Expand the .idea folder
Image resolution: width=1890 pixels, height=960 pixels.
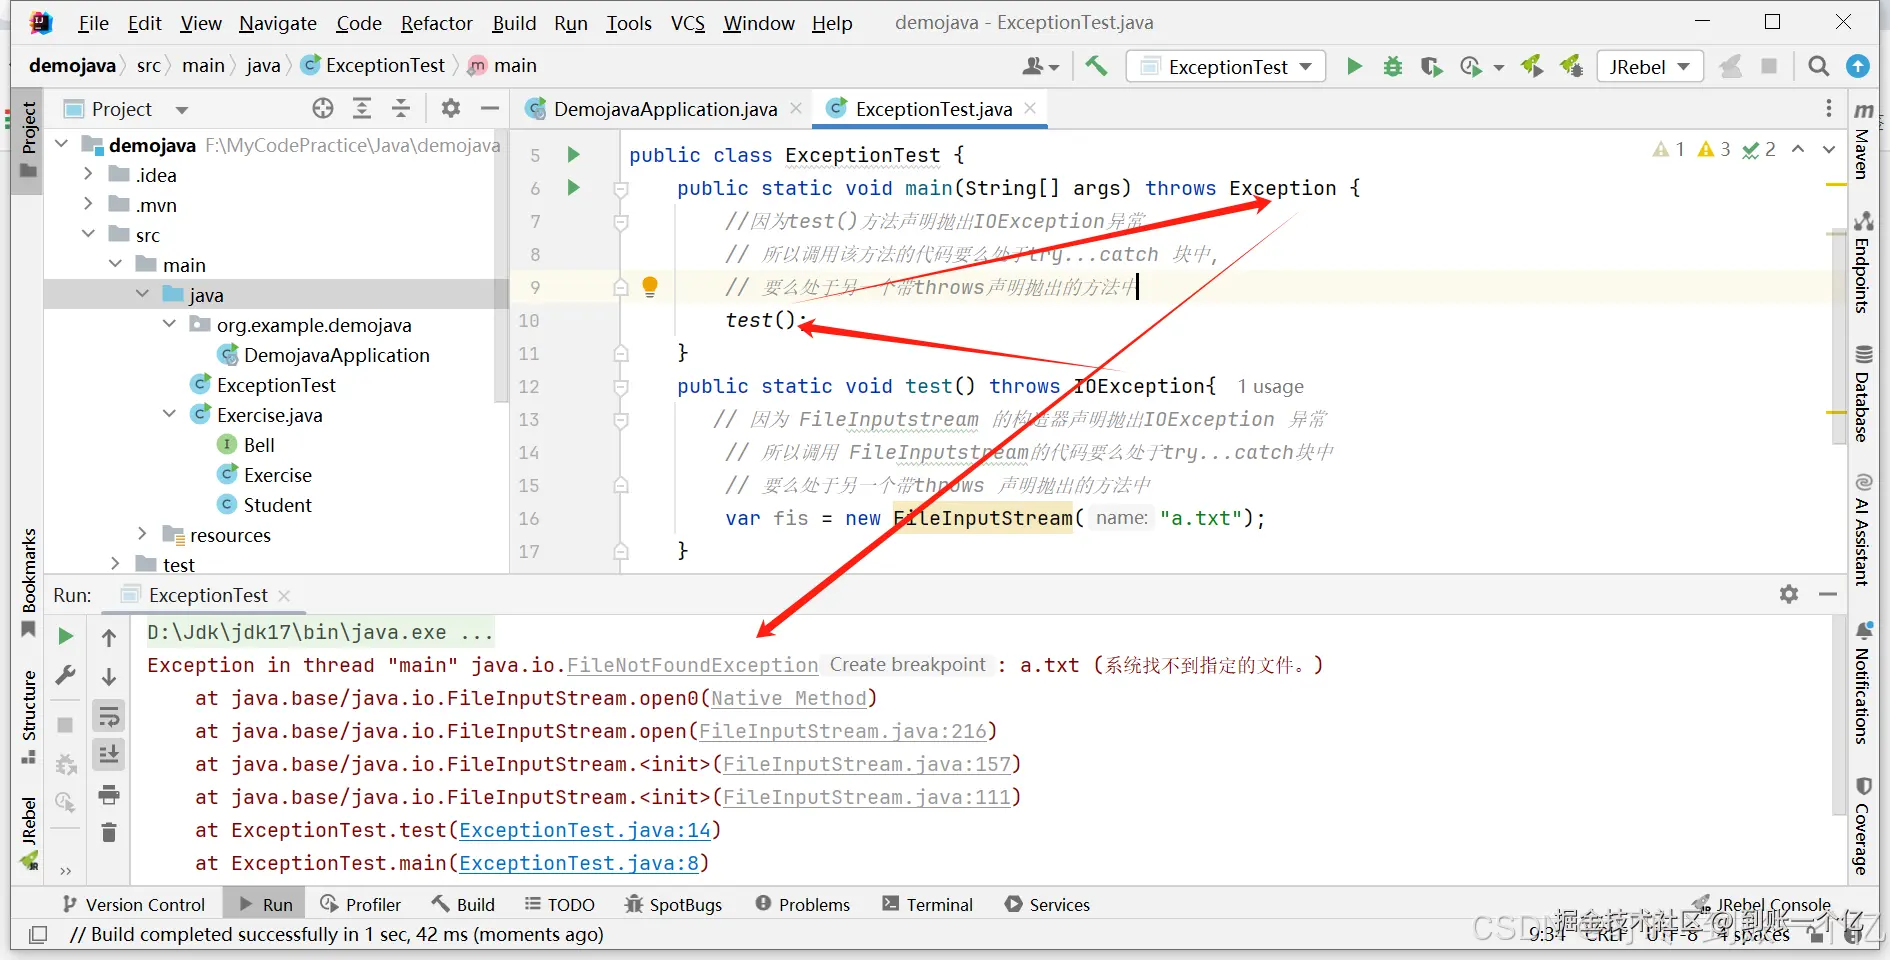click(89, 174)
